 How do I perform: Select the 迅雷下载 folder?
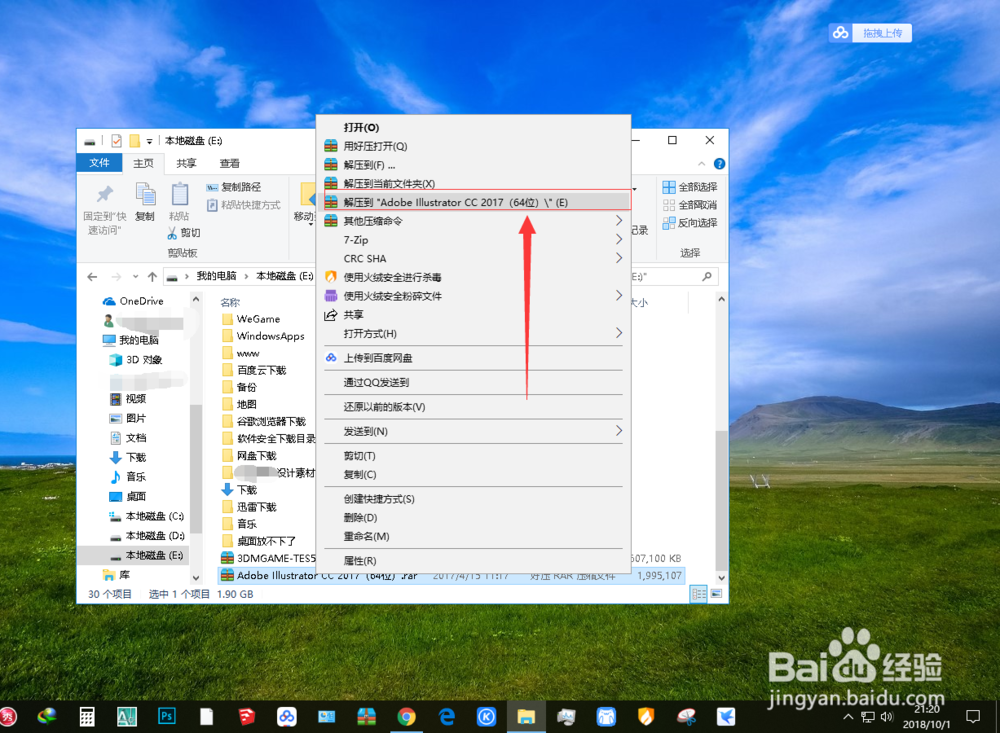(249, 507)
